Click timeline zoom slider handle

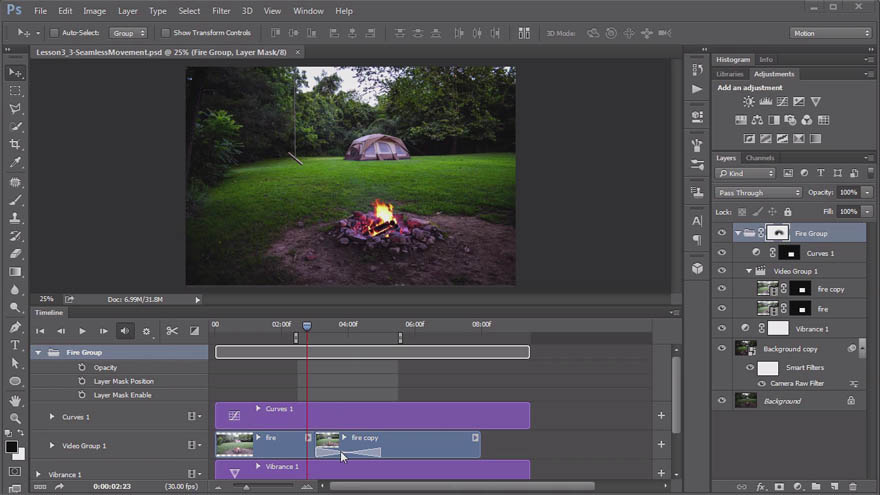pos(246,487)
